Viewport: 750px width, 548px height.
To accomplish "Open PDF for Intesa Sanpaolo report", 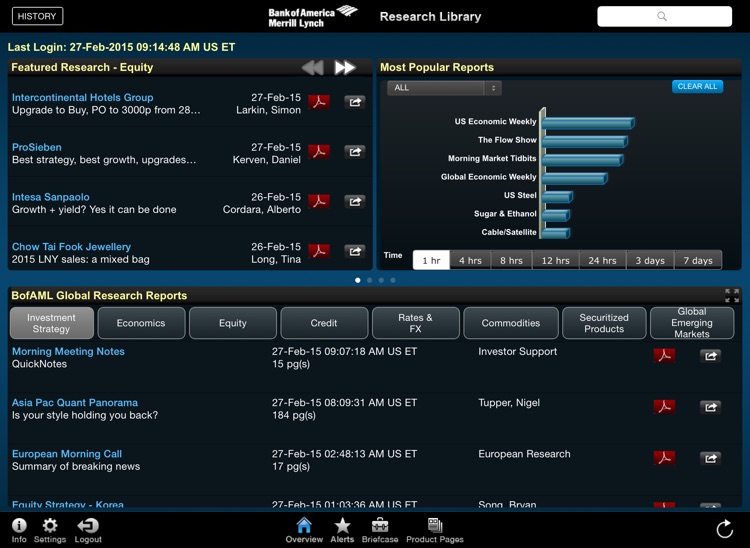I will (319, 201).
